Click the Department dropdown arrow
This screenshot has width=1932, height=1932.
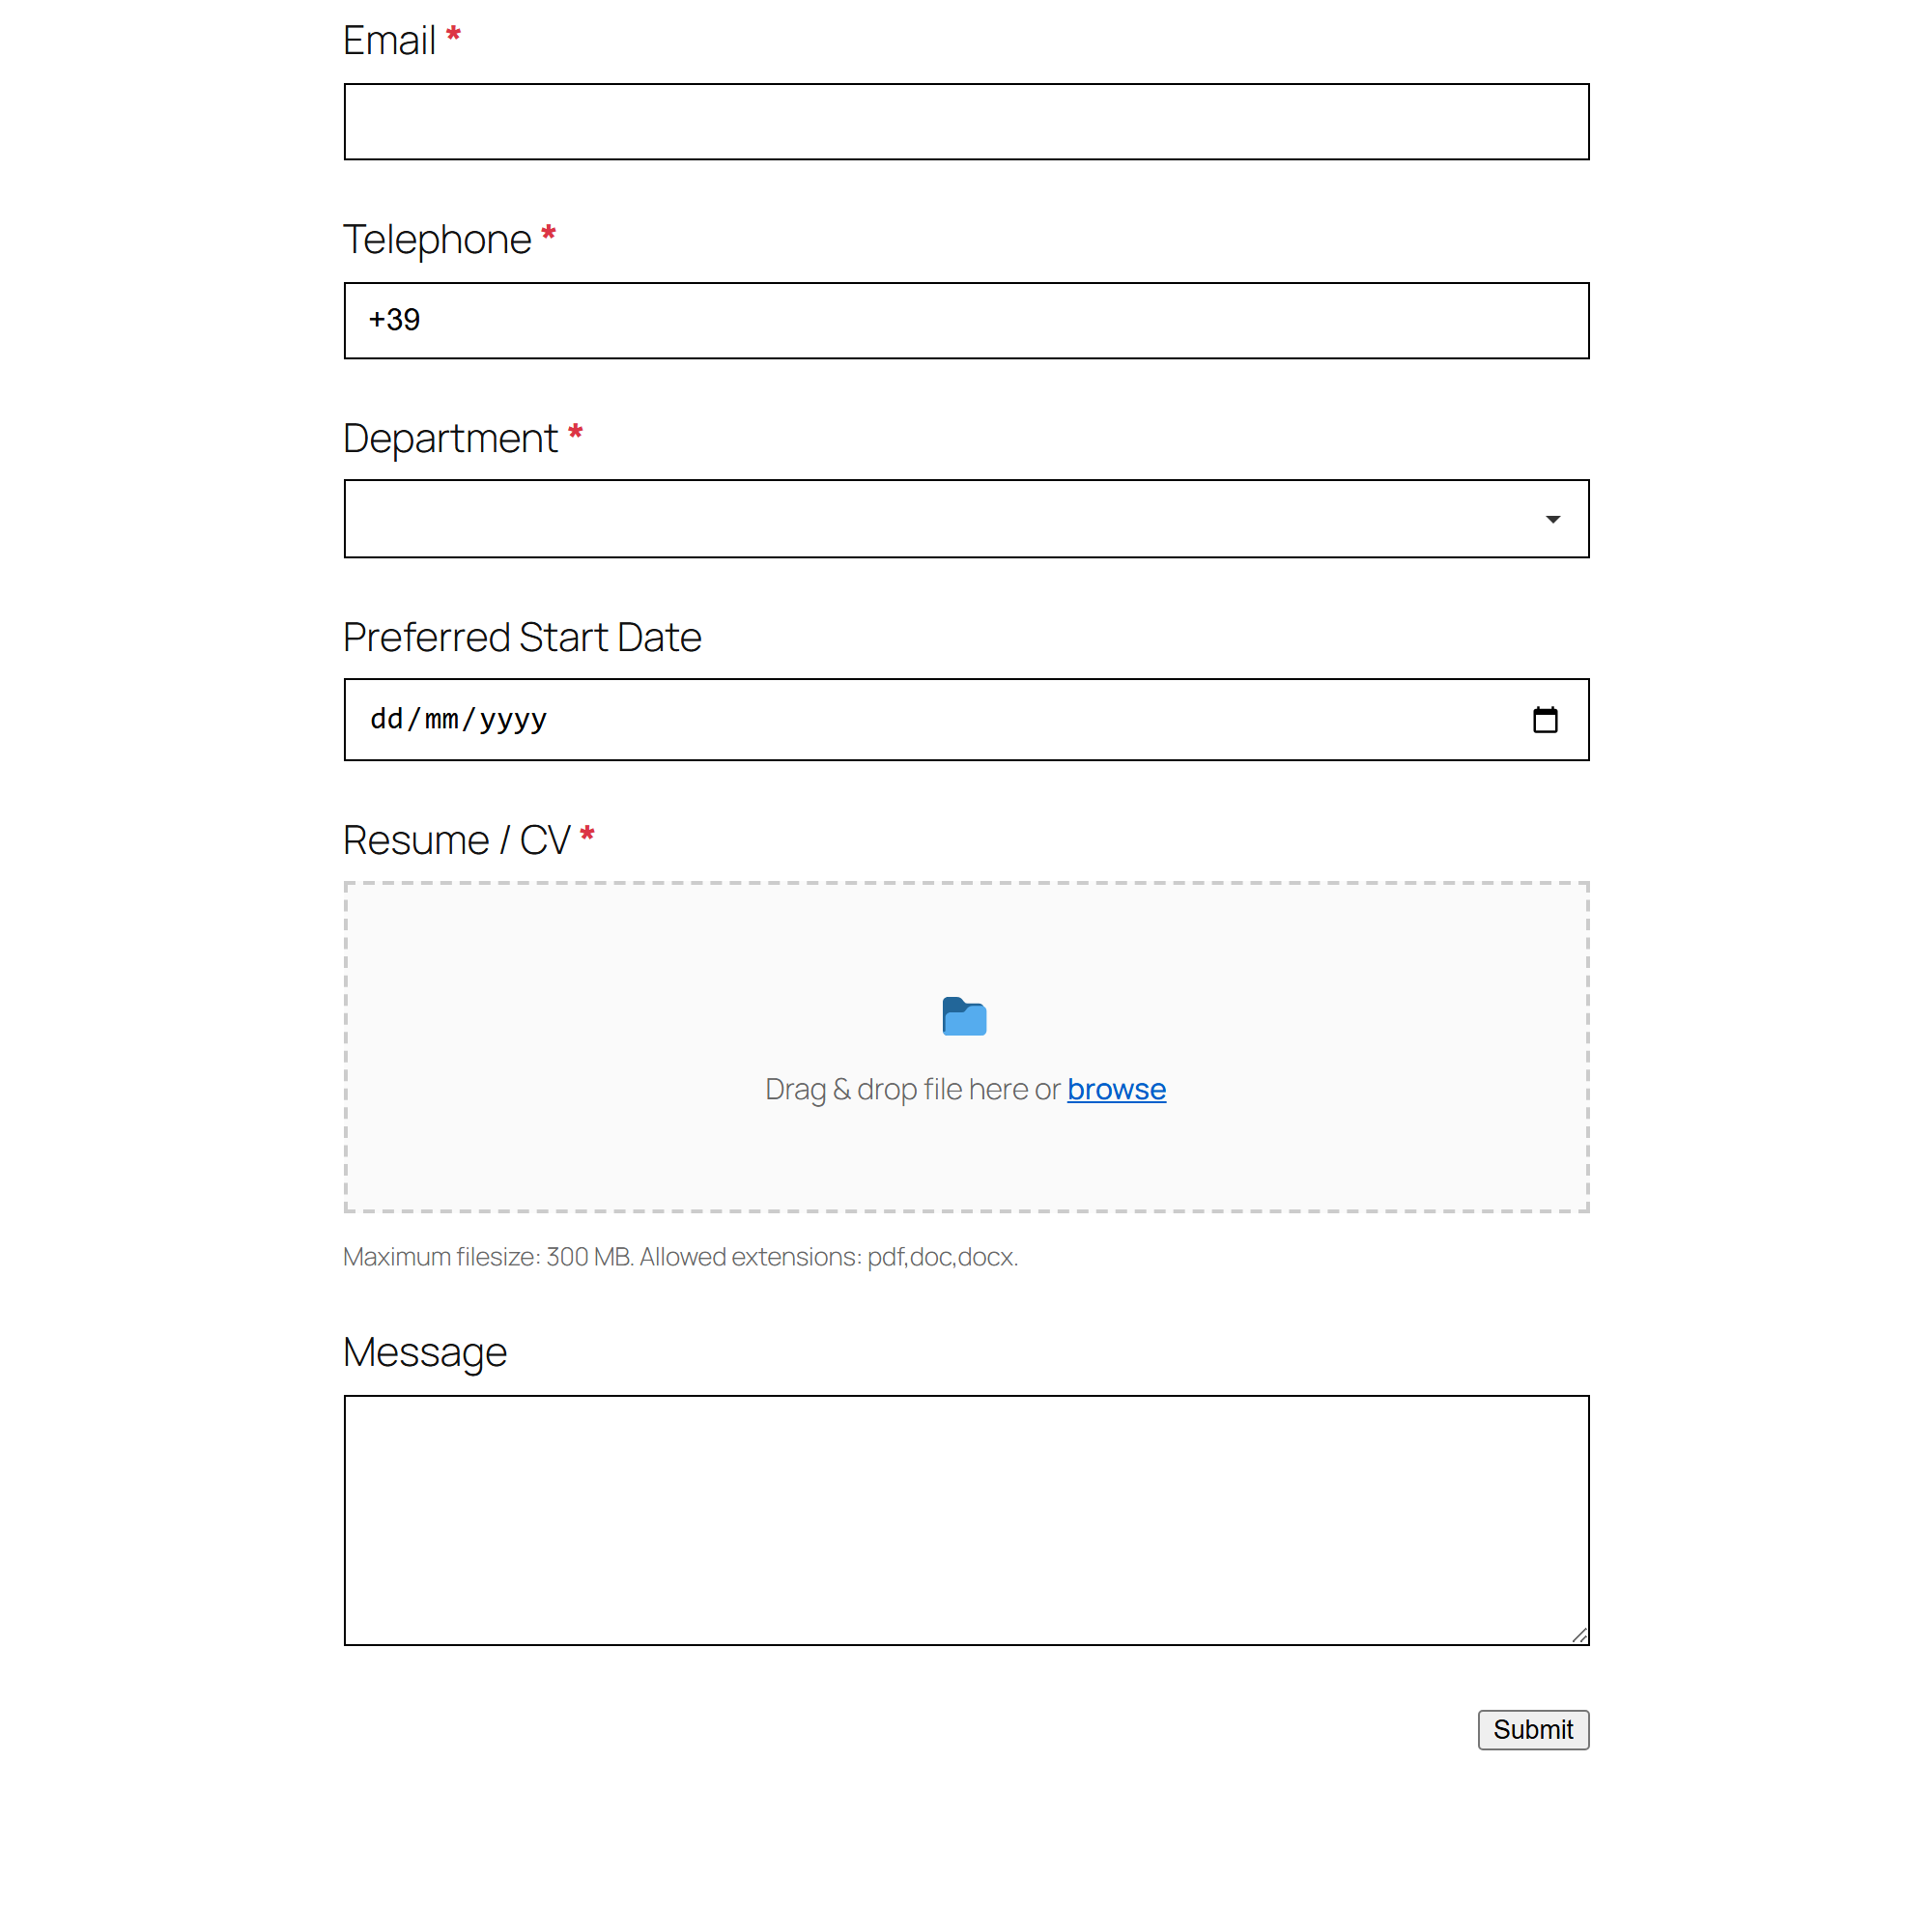tap(1552, 519)
